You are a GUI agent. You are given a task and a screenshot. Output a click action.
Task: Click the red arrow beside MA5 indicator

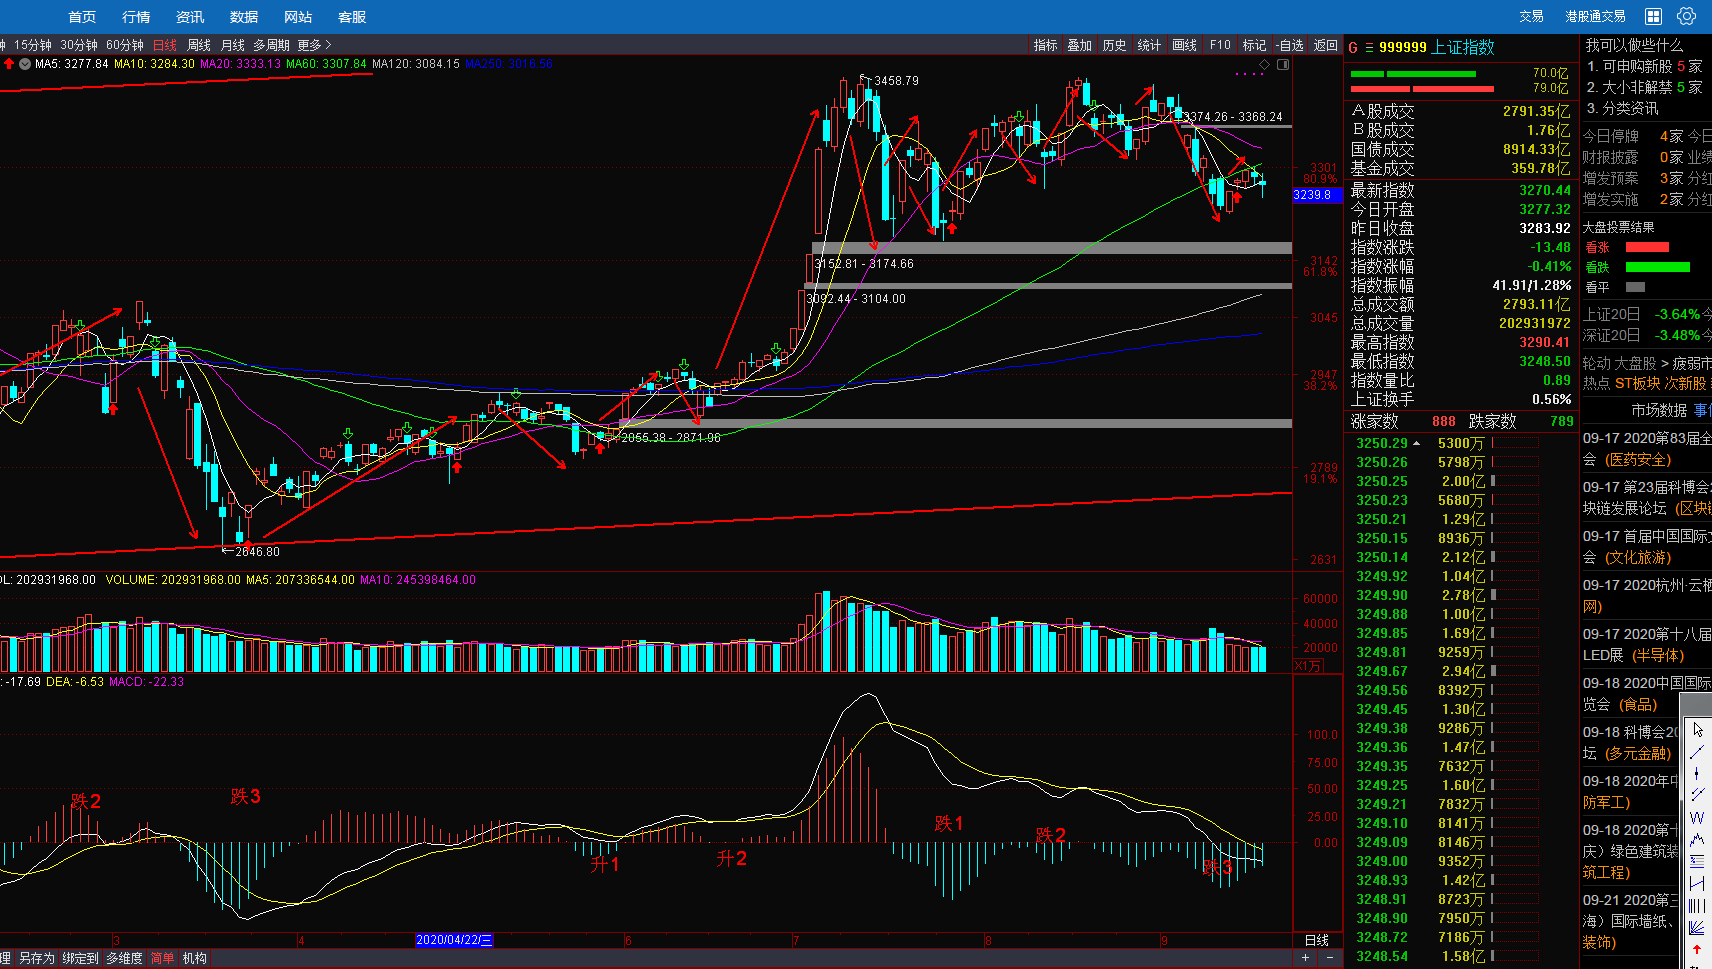9,63
